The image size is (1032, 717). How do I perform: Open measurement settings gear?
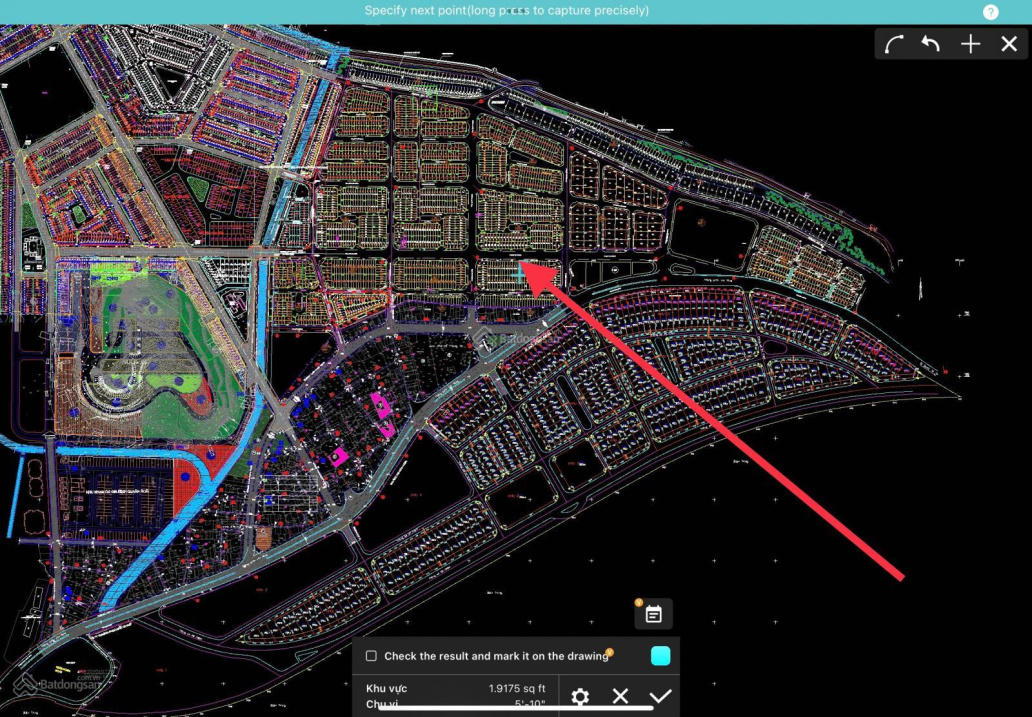click(580, 696)
